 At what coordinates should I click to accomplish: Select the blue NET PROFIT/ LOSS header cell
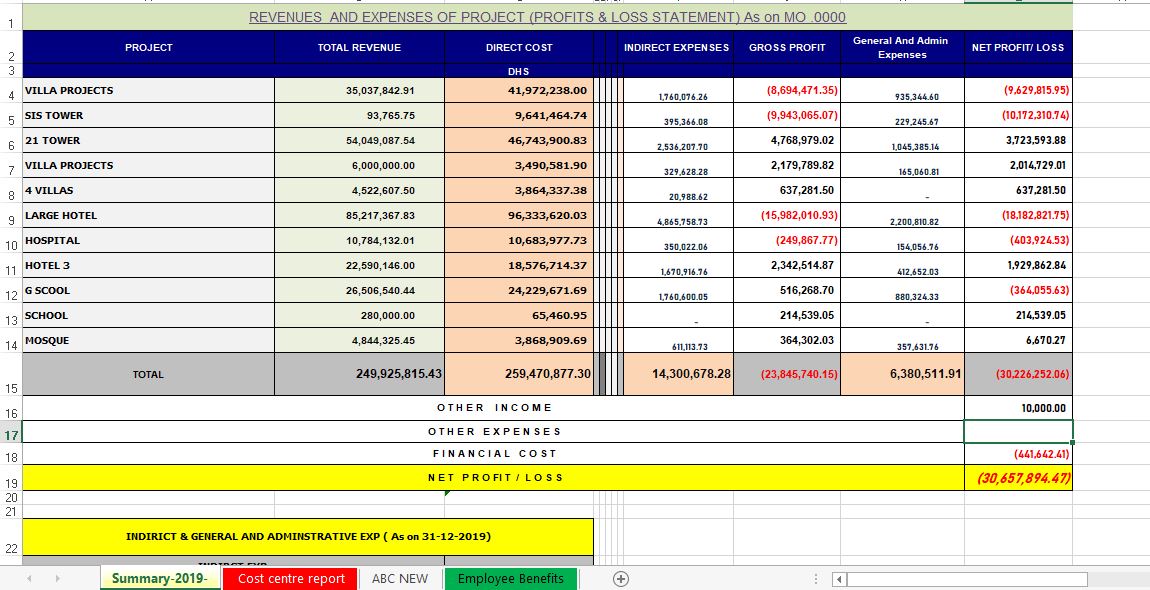point(1018,47)
